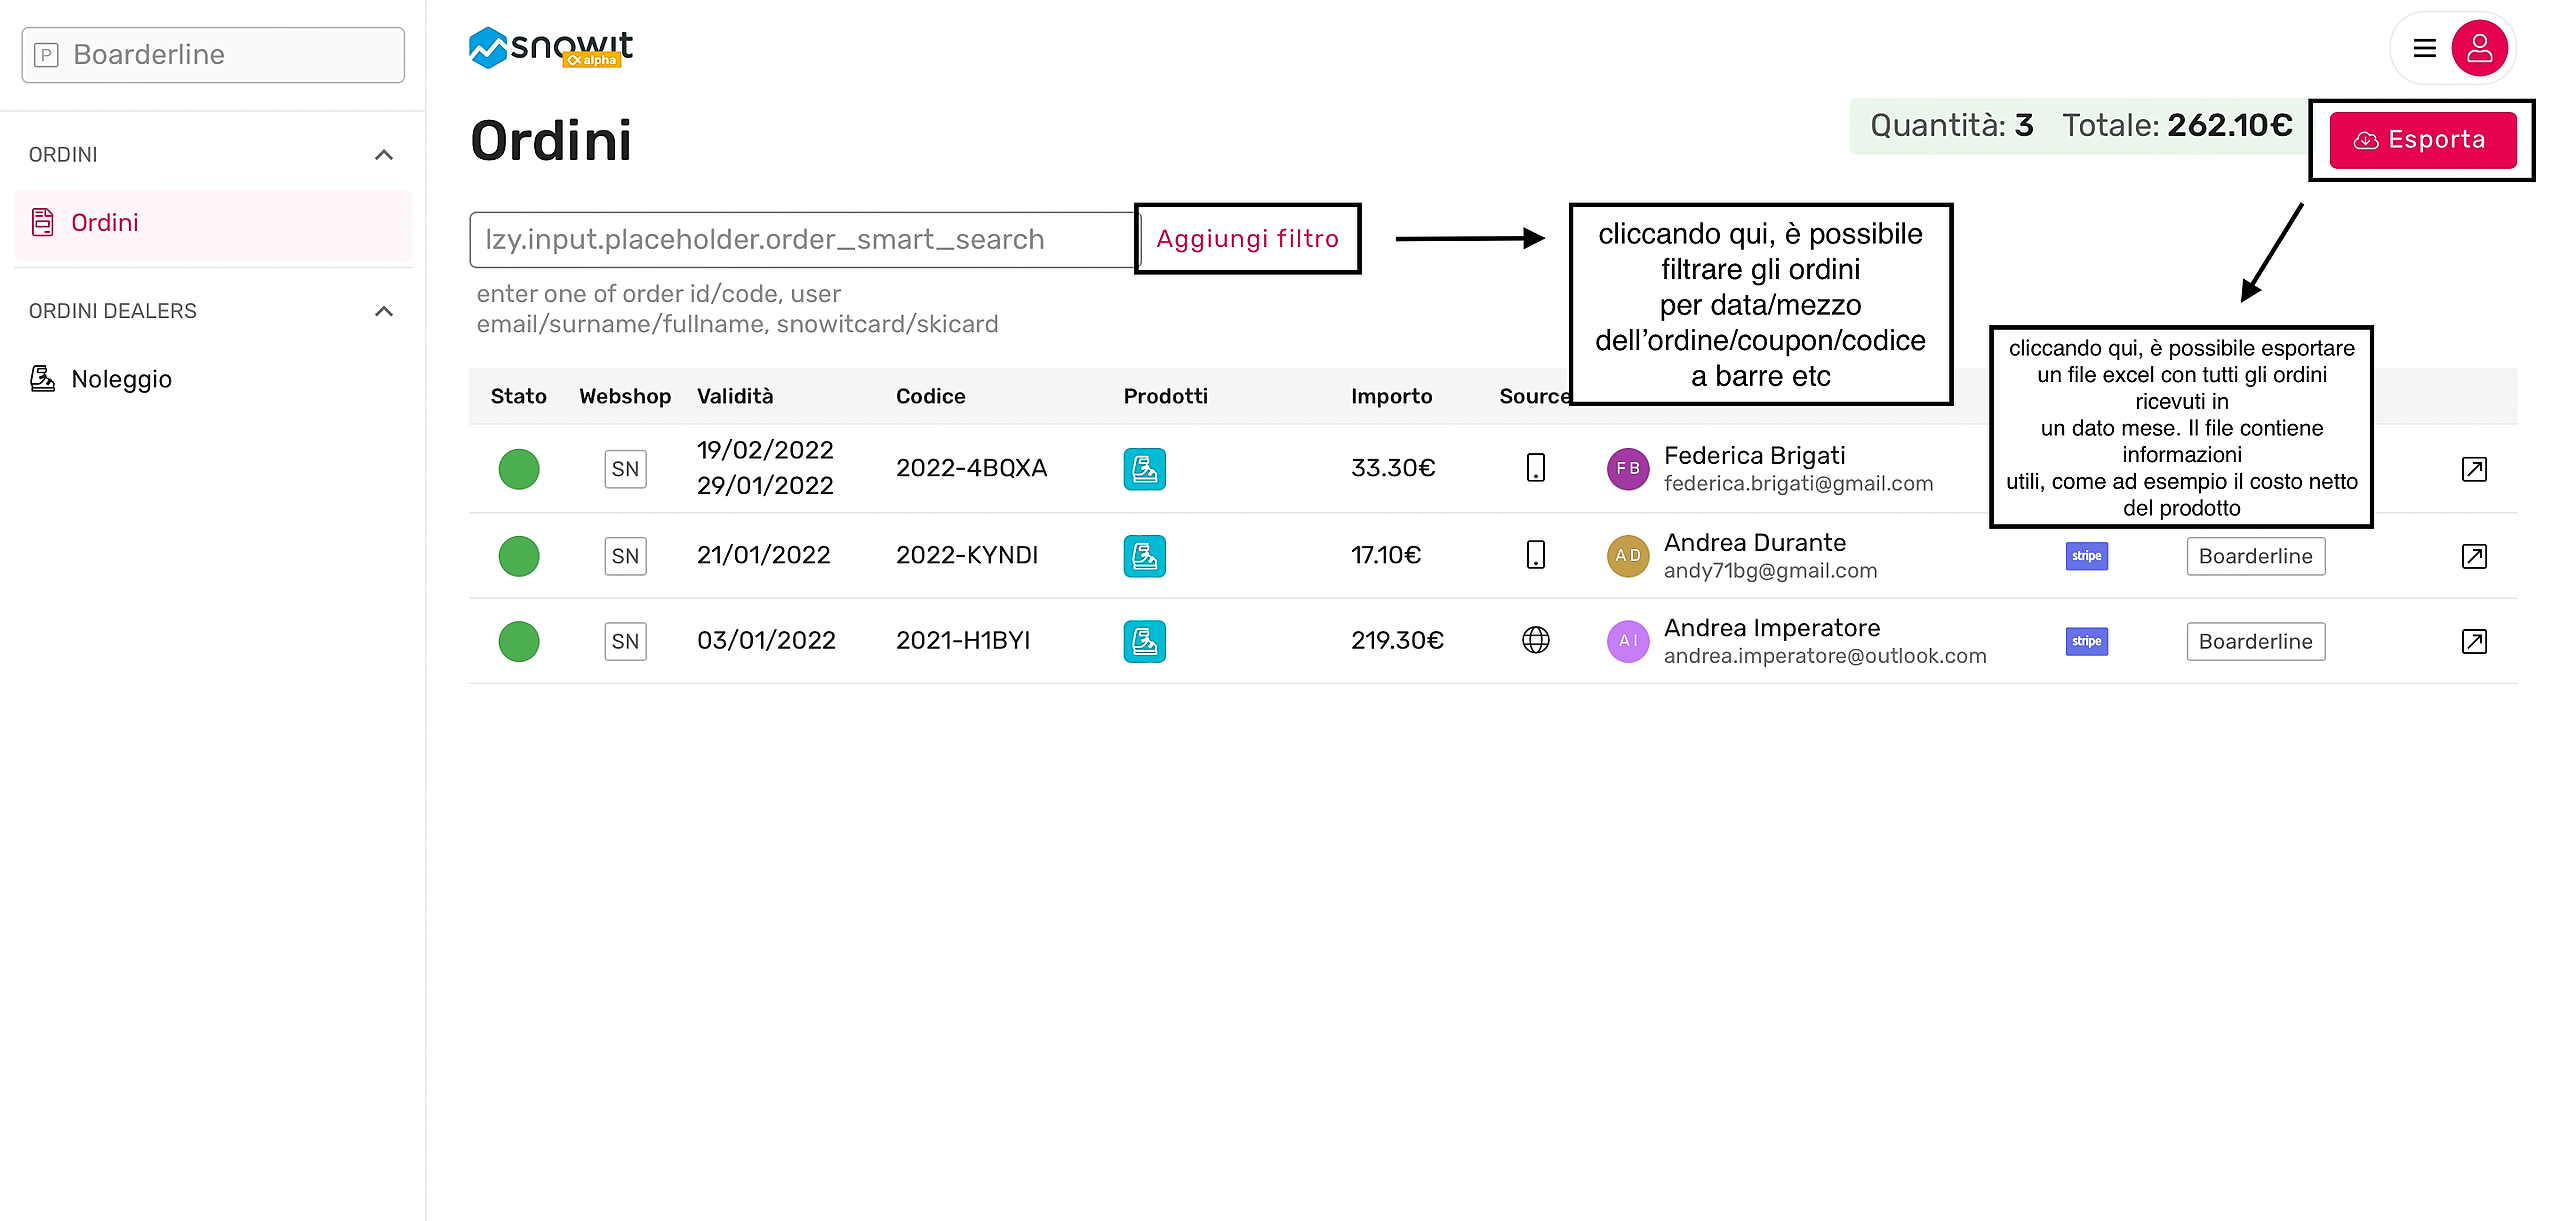Click the globe source icon for Andrea Imperatore
The image size is (2560, 1221).
coord(1535,640)
